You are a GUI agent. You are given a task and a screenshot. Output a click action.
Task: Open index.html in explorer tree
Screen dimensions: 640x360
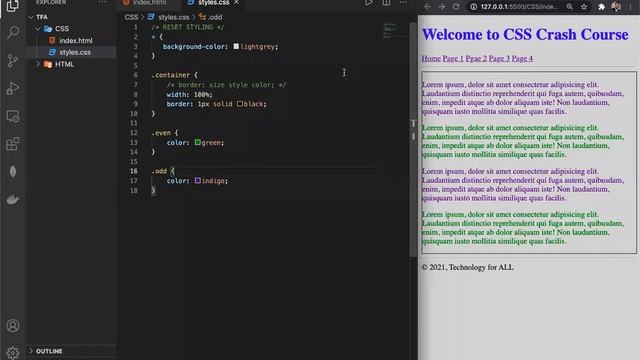76,40
